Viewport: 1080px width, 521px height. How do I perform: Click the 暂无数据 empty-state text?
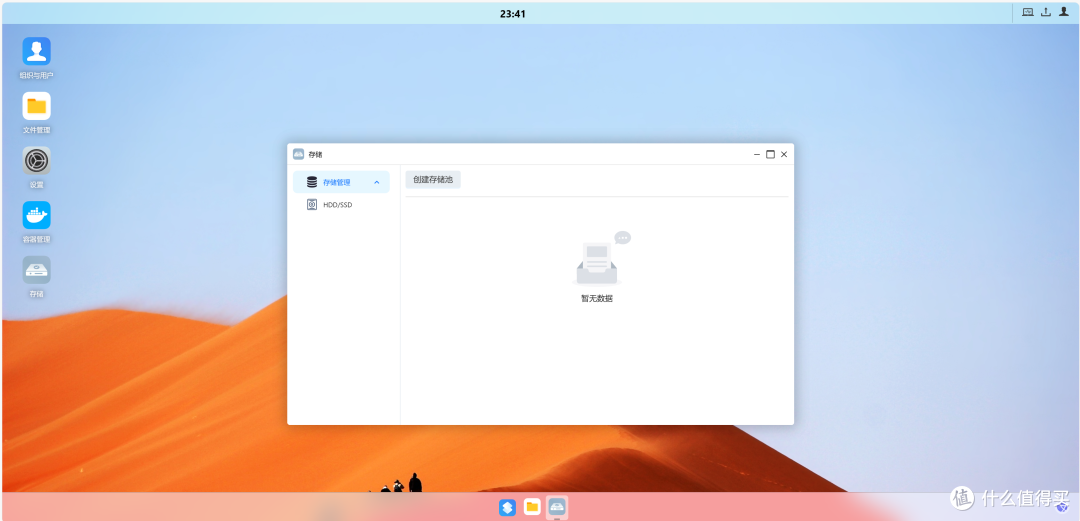[x=596, y=298]
